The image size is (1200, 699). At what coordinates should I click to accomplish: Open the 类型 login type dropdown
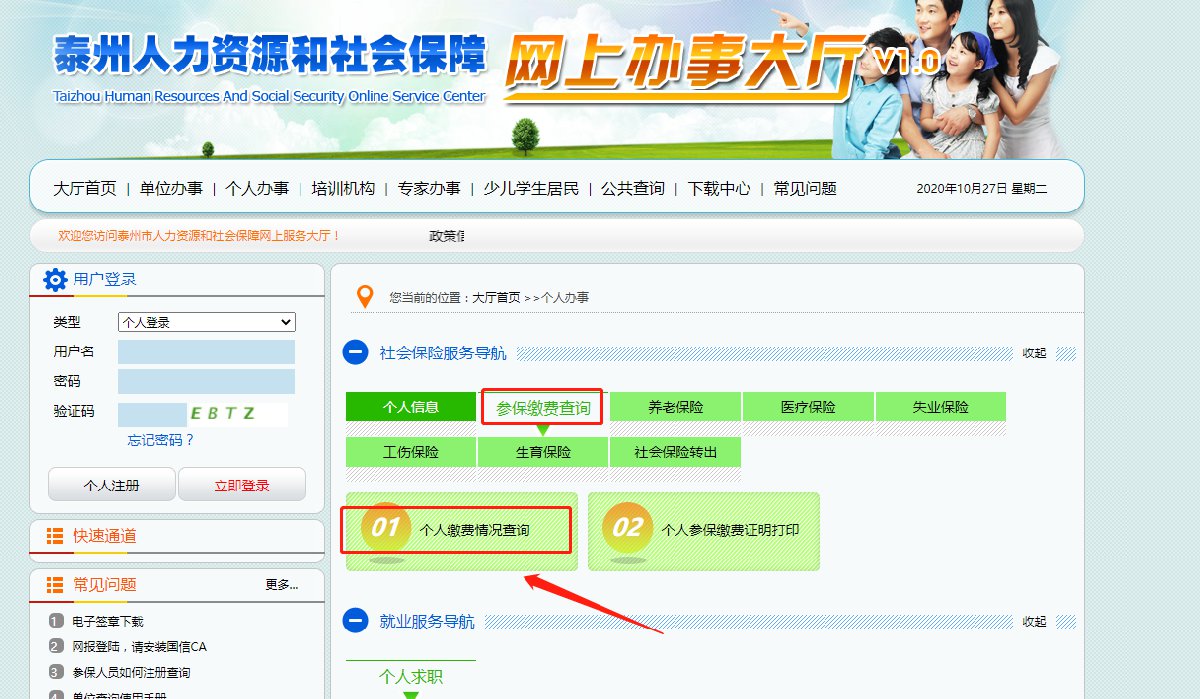tap(206, 322)
